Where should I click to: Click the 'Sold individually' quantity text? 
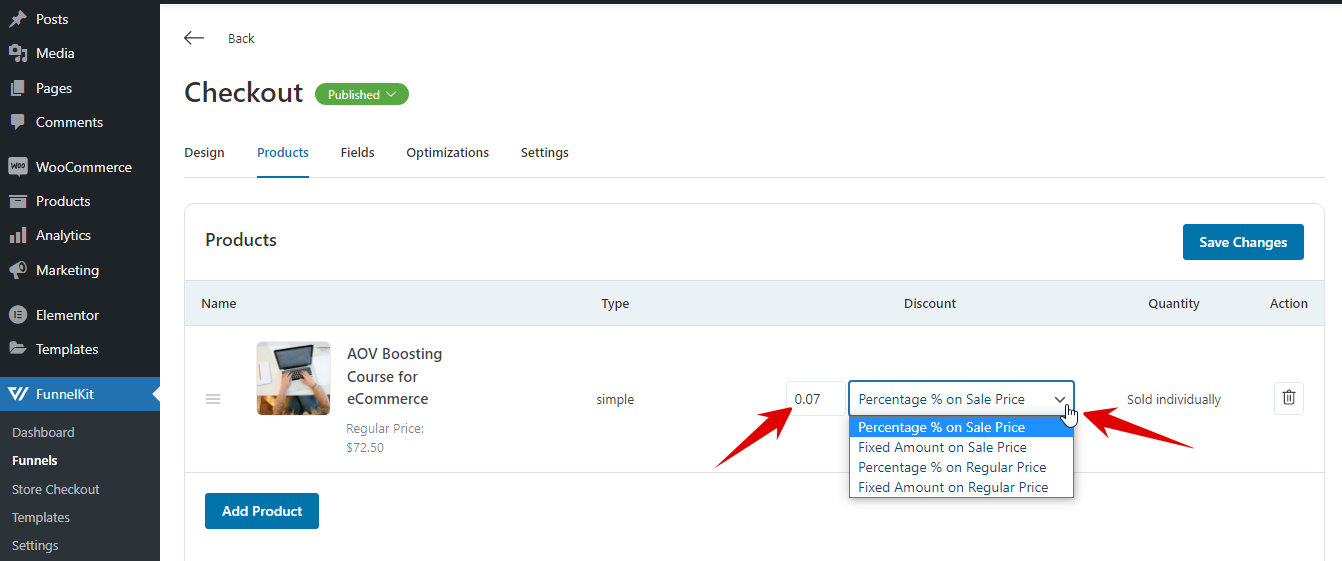pyautogui.click(x=1174, y=399)
